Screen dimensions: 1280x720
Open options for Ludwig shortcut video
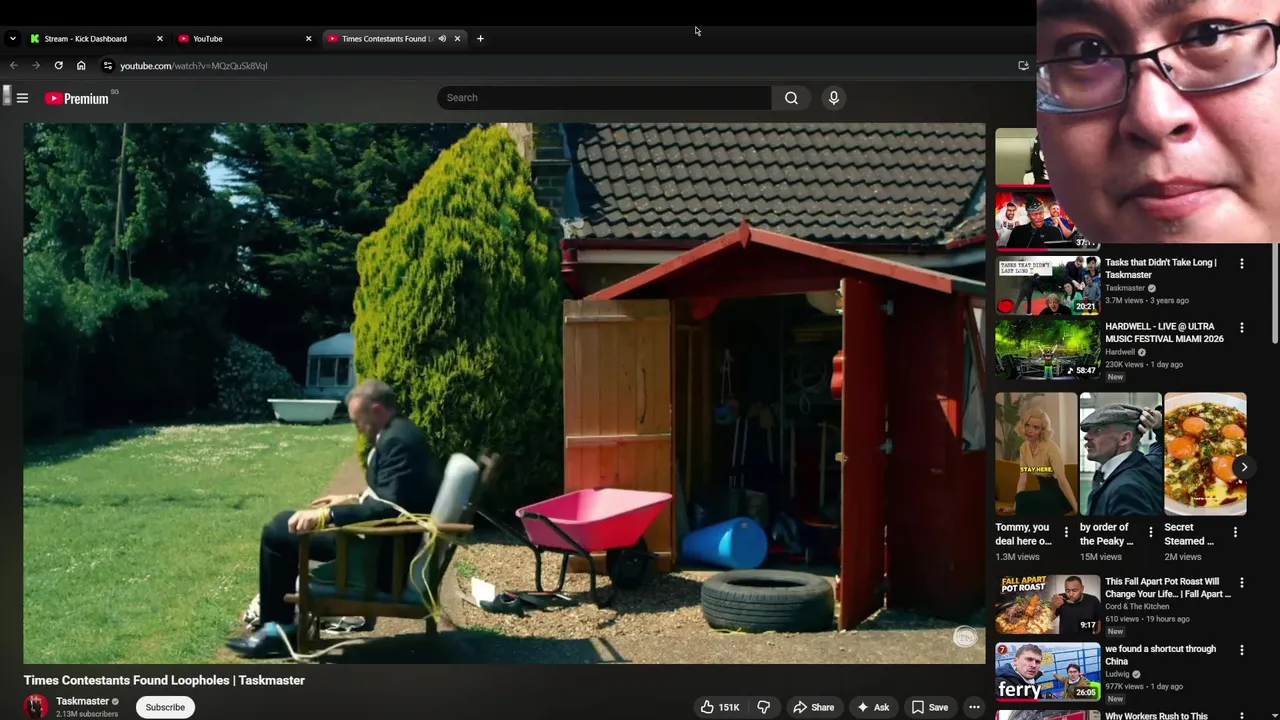click(x=1242, y=650)
